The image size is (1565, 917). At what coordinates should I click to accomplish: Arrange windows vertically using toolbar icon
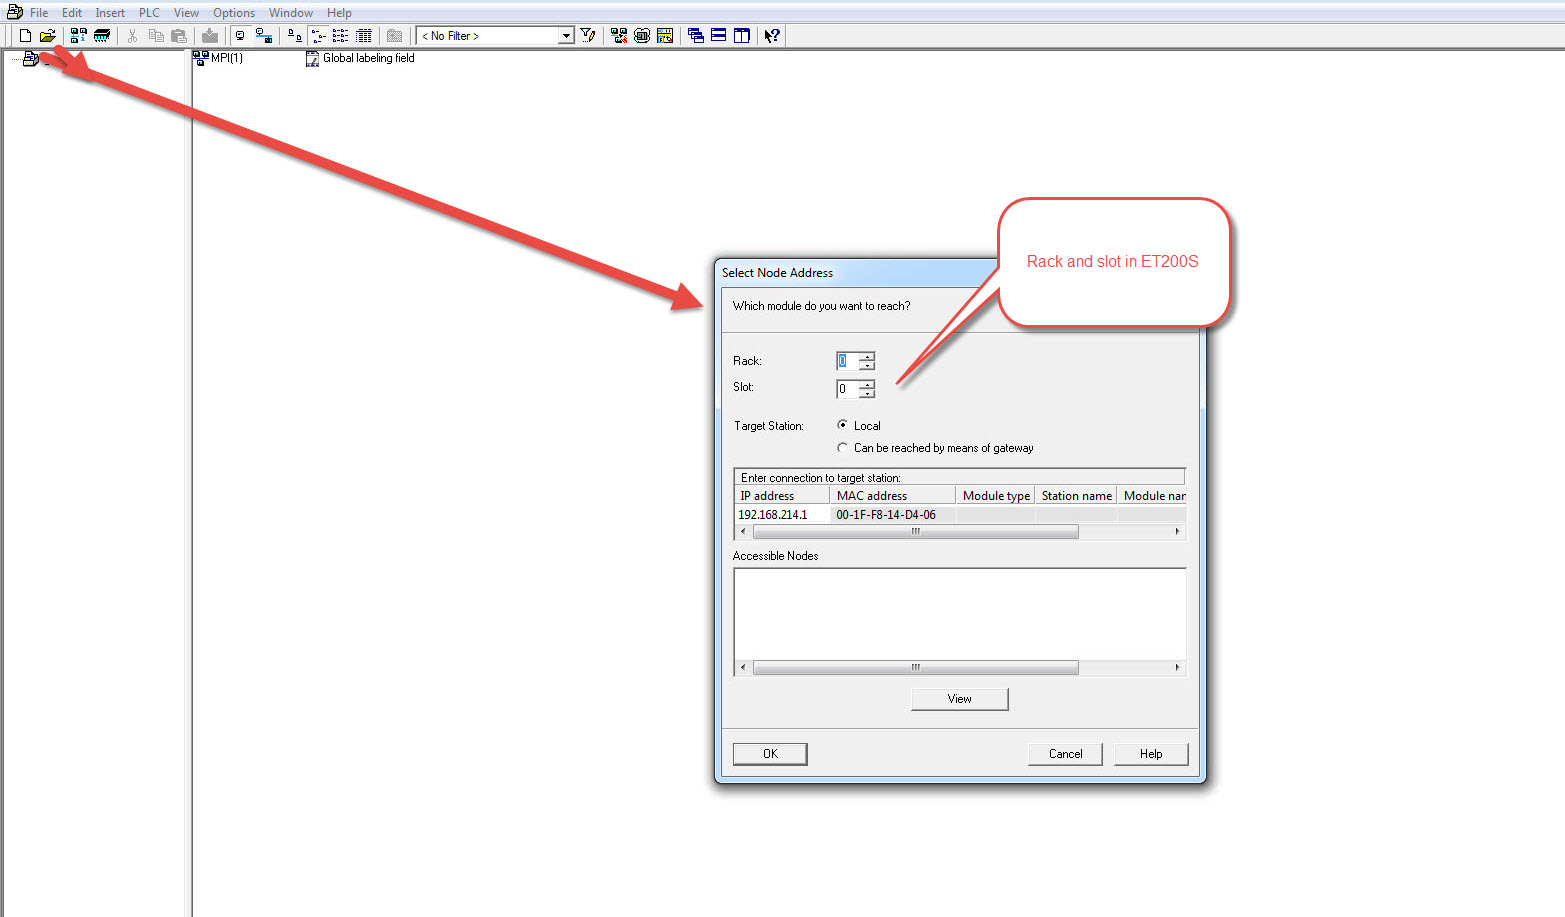[741, 36]
